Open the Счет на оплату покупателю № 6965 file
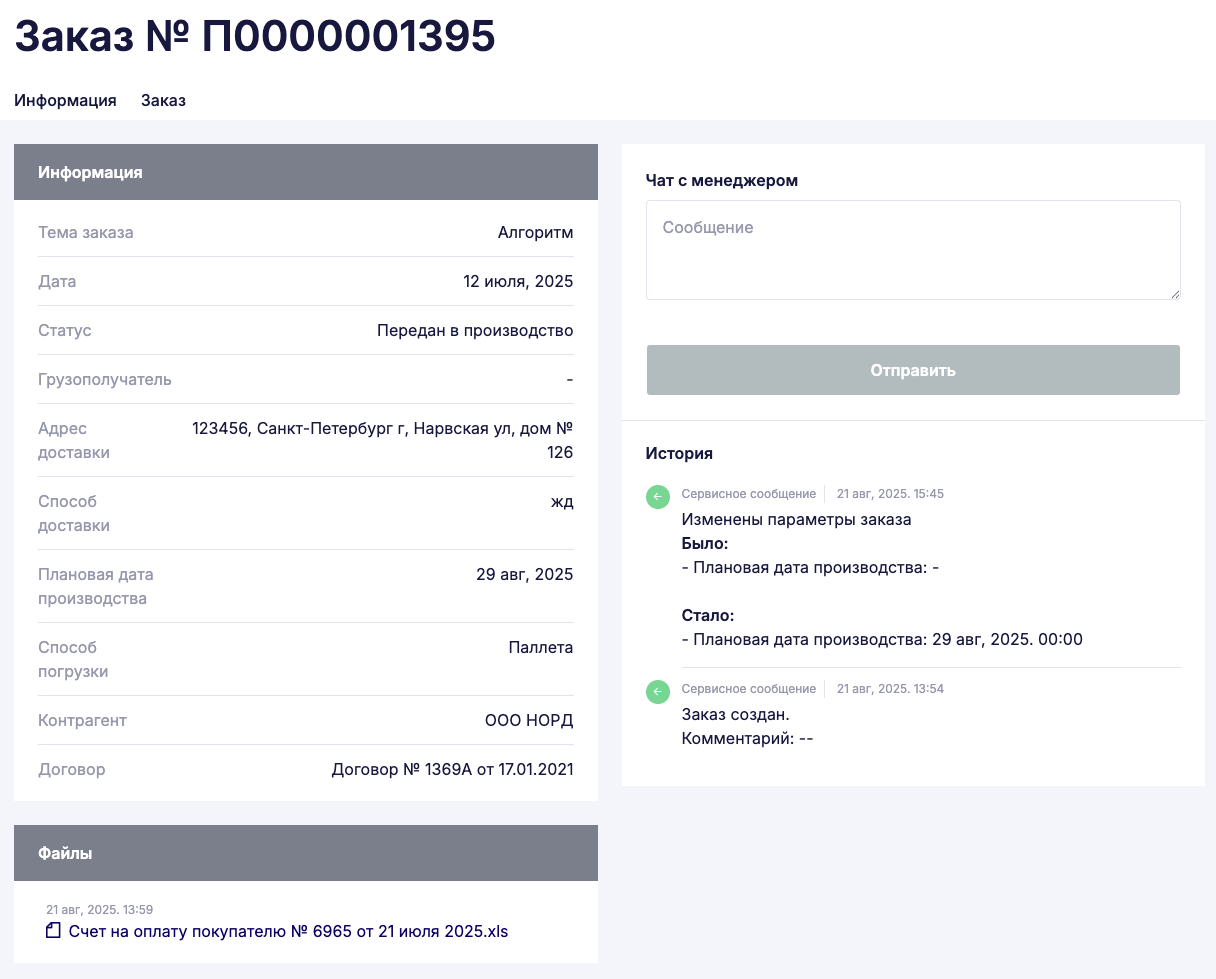 point(288,931)
